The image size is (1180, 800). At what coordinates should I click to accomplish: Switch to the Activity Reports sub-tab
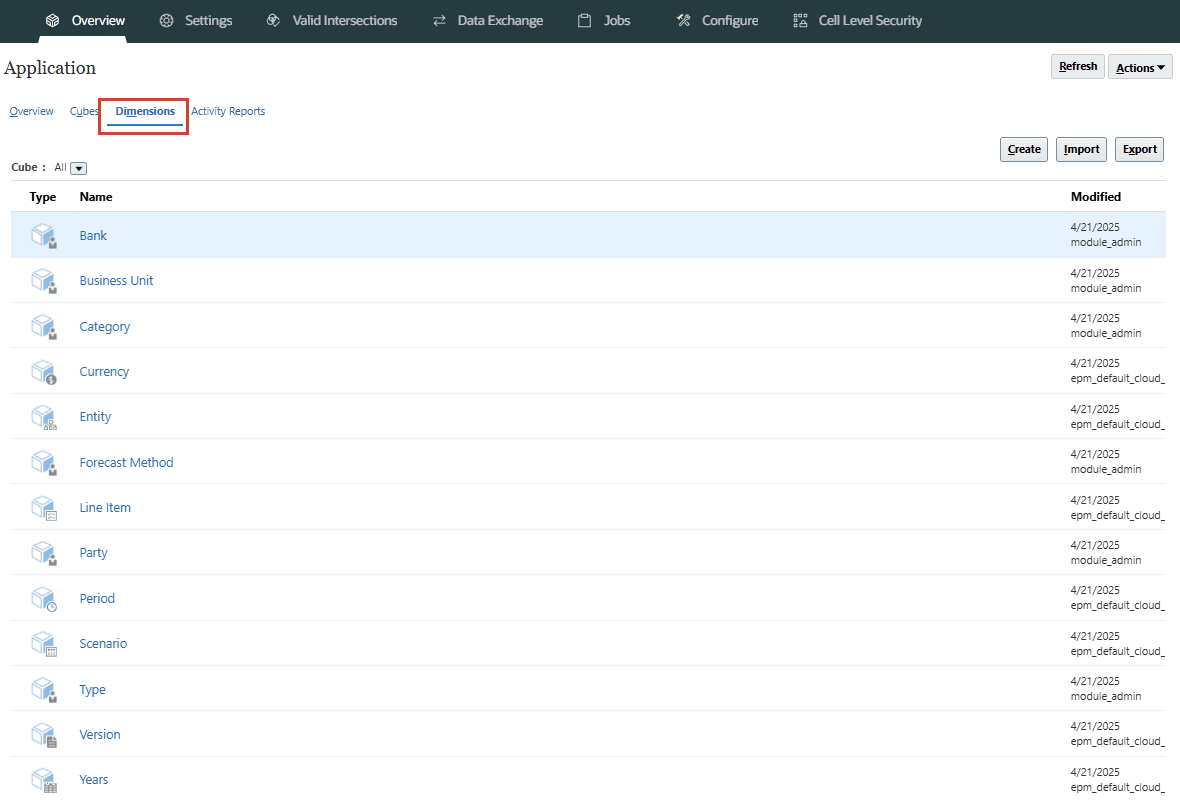point(228,111)
